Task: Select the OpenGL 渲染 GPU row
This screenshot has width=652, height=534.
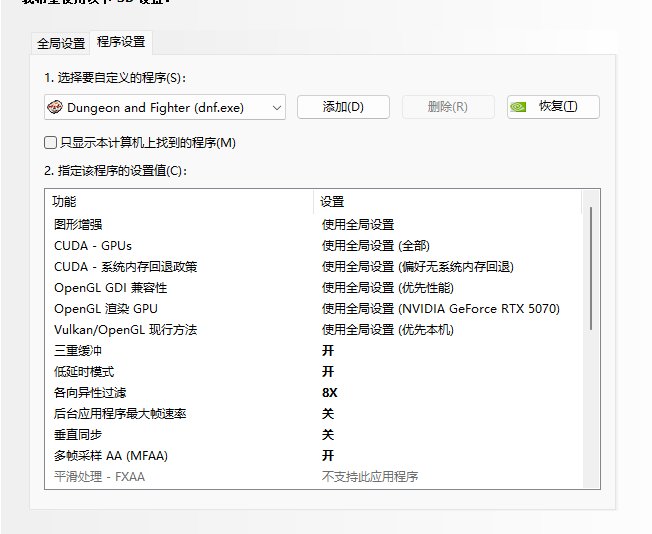Action: 314,309
